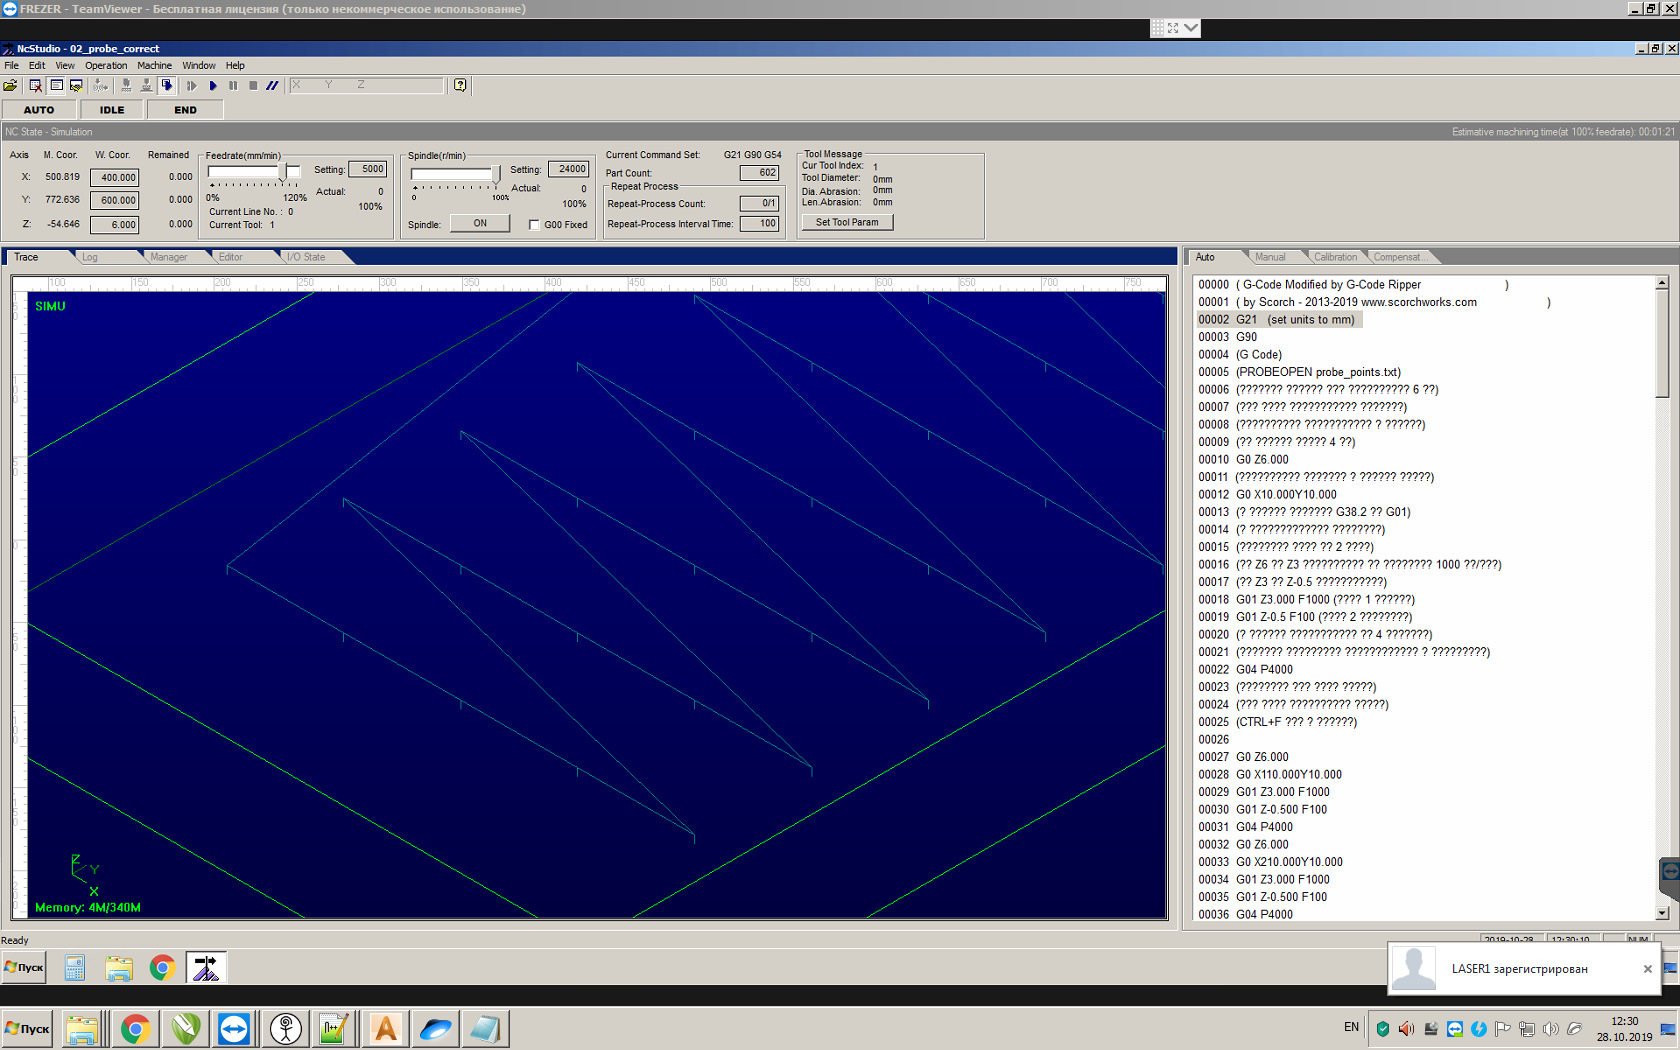The width and height of the screenshot is (1680, 1050).
Task: Toggle the Spindle ON button
Action: pyautogui.click(x=480, y=224)
